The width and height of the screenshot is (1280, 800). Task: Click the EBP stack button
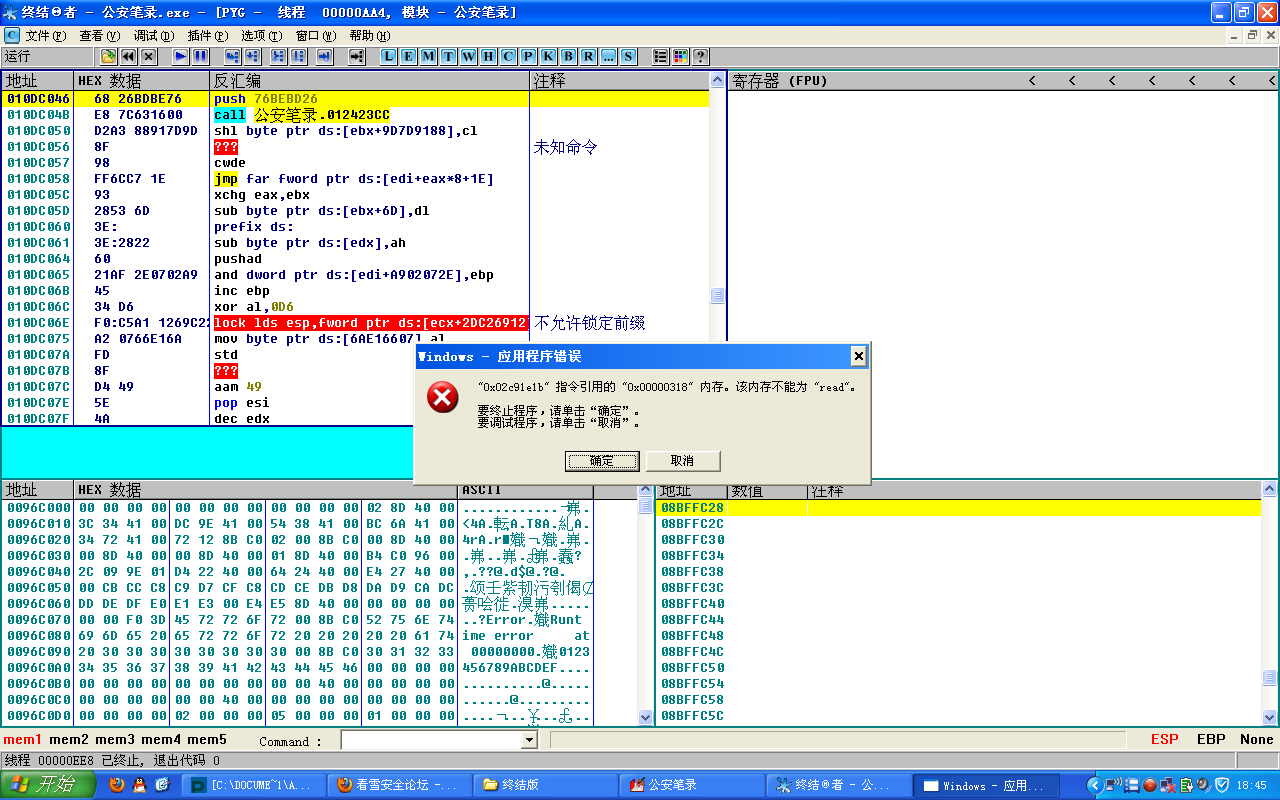pos(1211,740)
